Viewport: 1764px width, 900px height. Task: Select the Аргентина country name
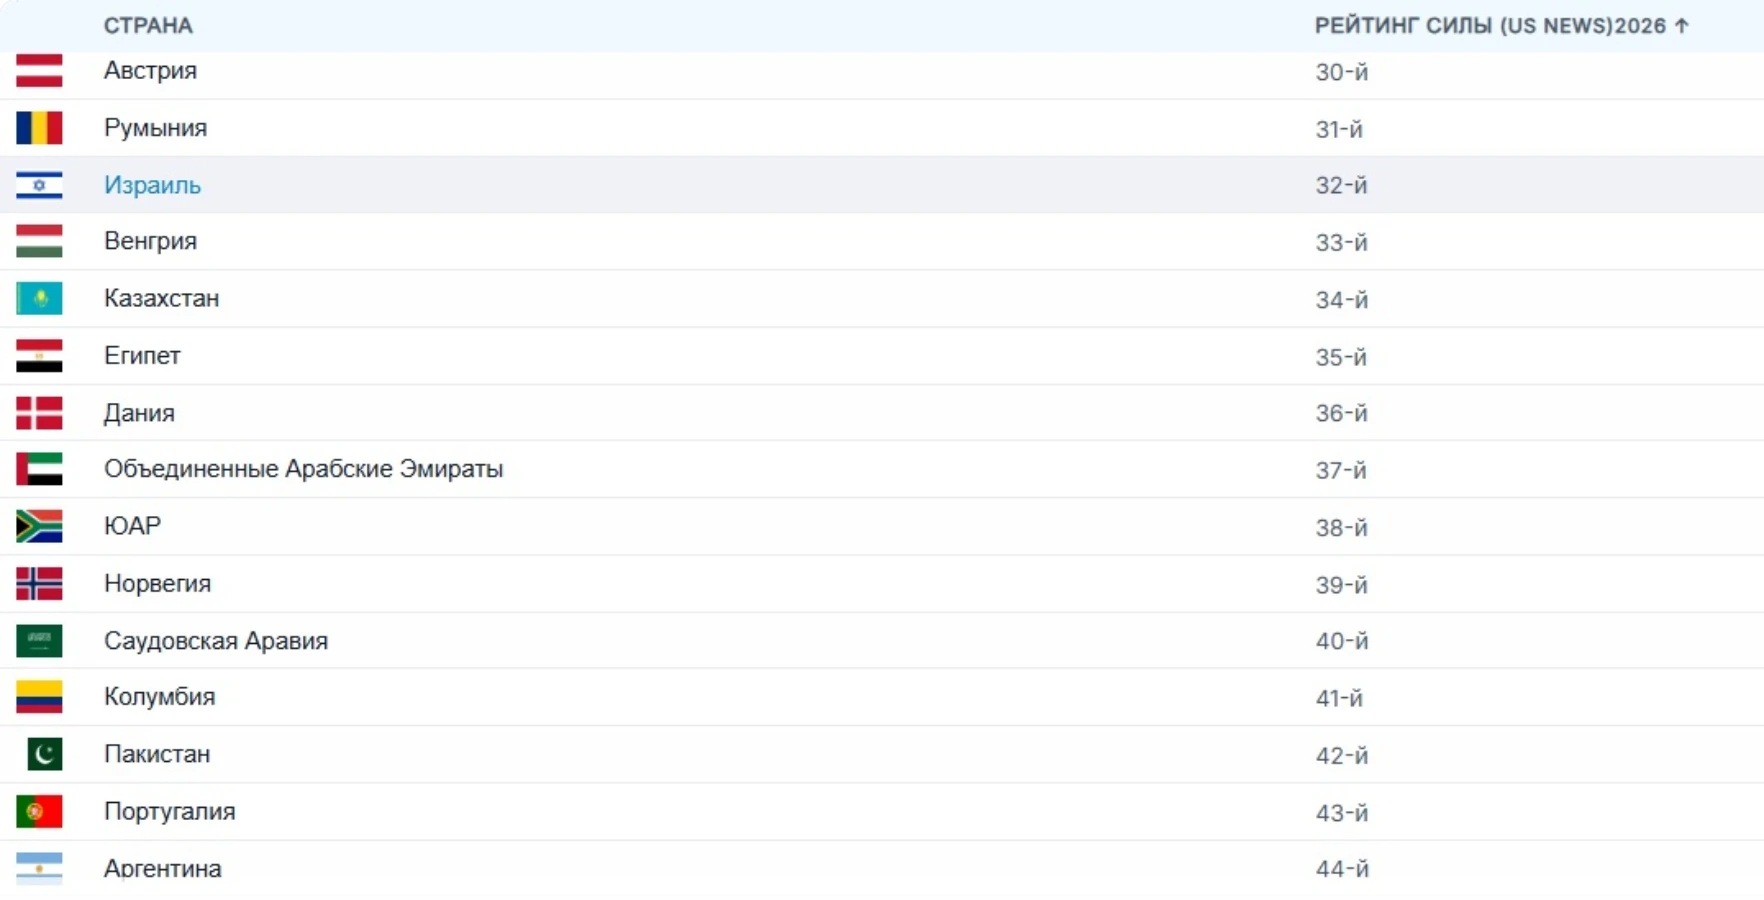coord(162,868)
